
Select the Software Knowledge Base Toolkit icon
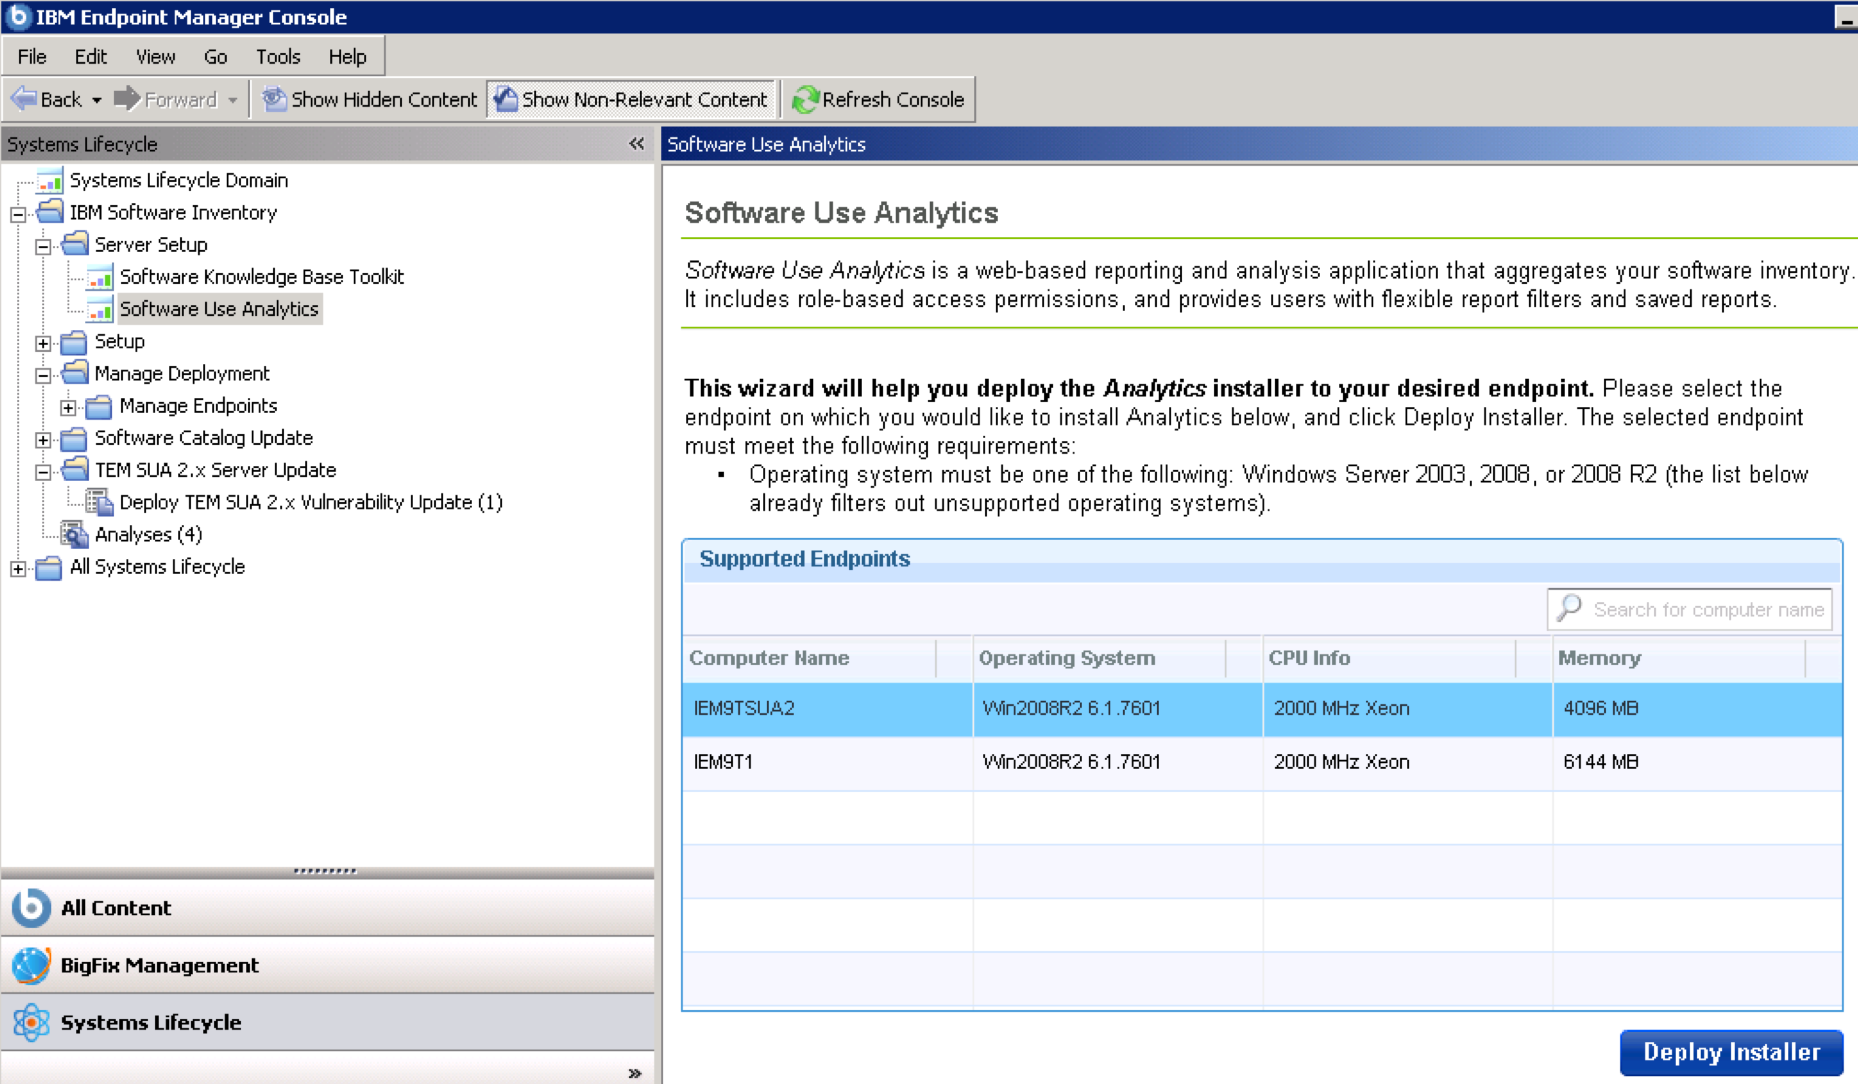(x=100, y=277)
